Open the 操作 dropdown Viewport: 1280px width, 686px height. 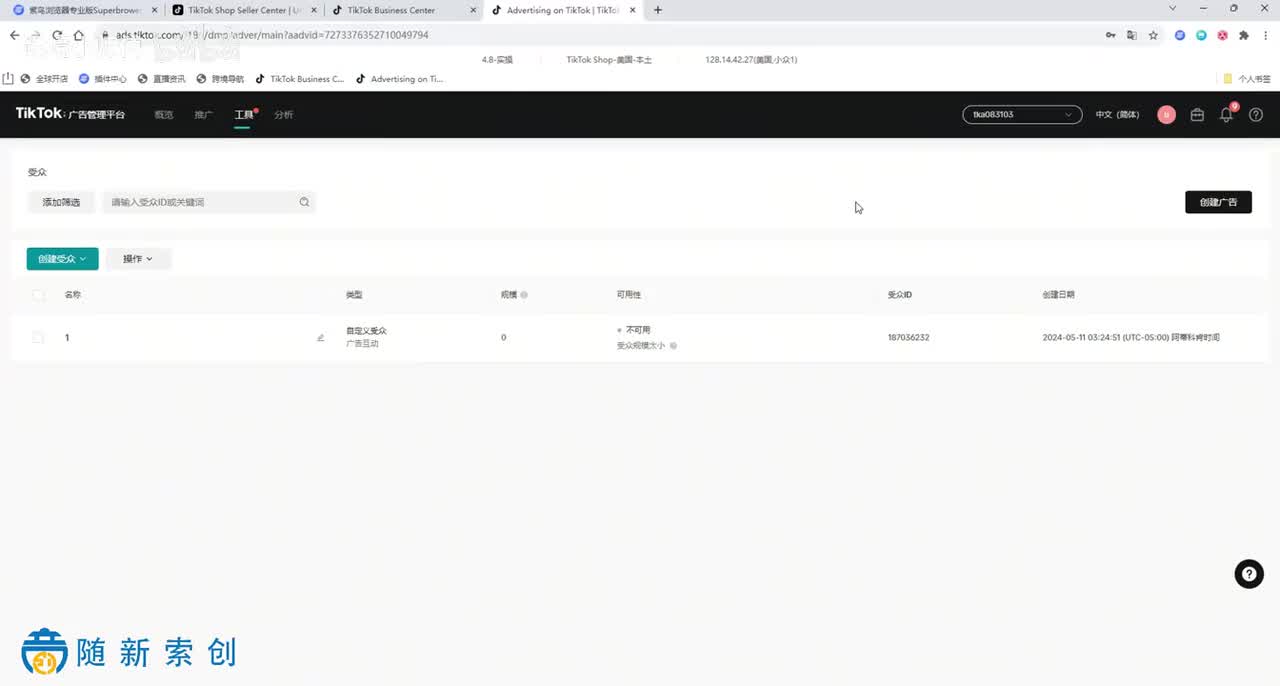[138, 259]
